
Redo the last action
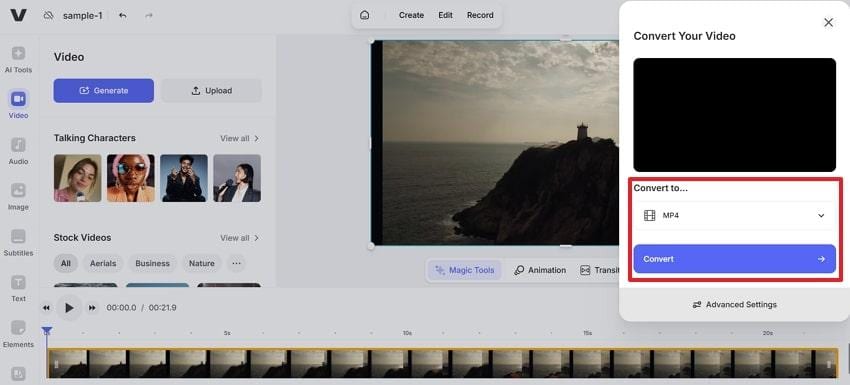[x=149, y=16]
